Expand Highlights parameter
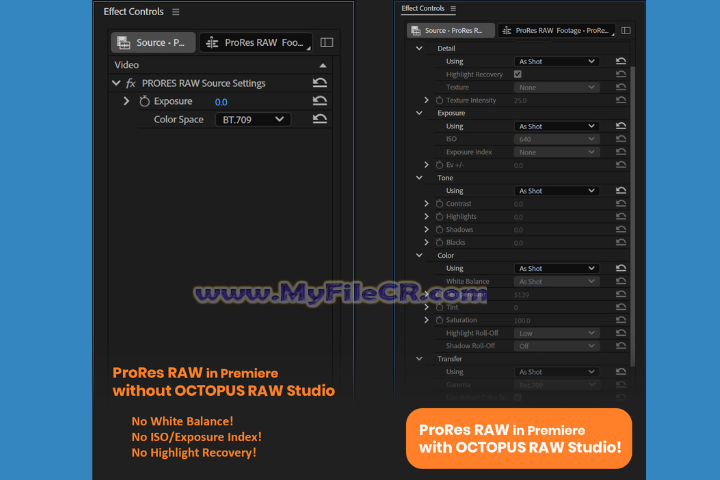The image size is (720, 480). point(427,216)
